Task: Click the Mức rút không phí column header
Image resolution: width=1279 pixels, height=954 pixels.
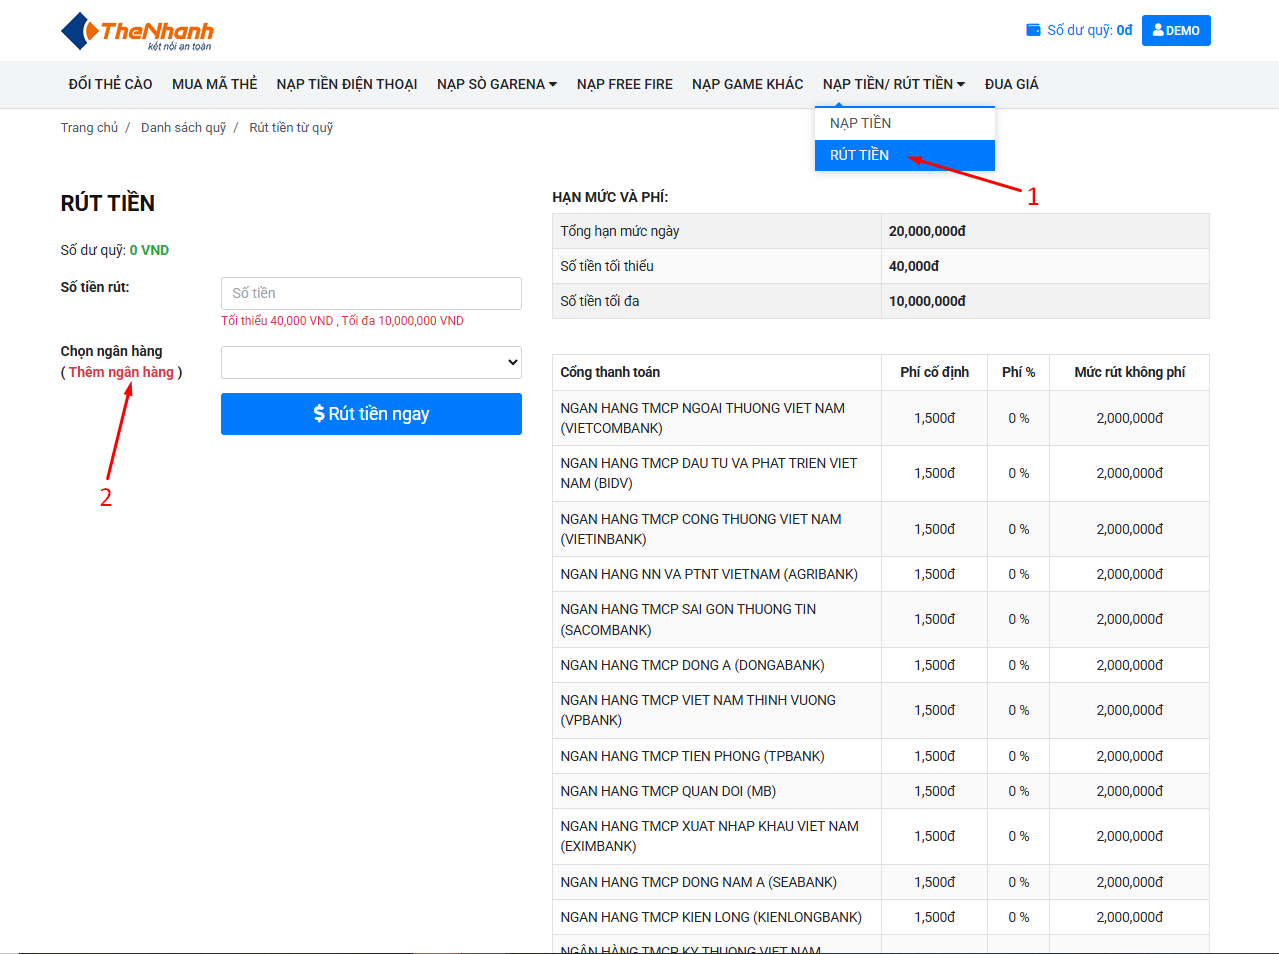Action: (1129, 372)
